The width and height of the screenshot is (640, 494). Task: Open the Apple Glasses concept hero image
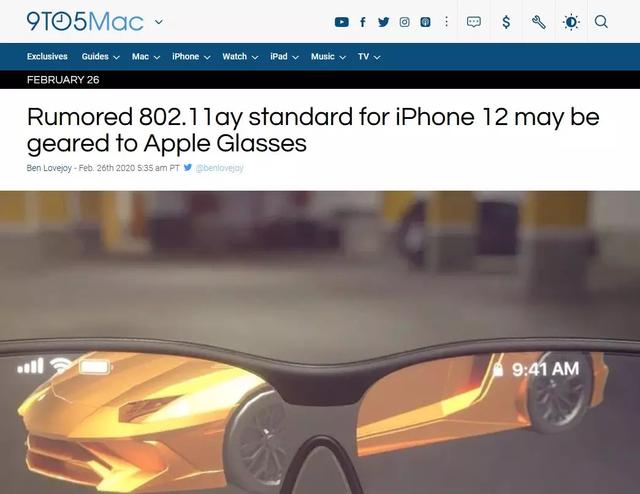tap(320, 342)
